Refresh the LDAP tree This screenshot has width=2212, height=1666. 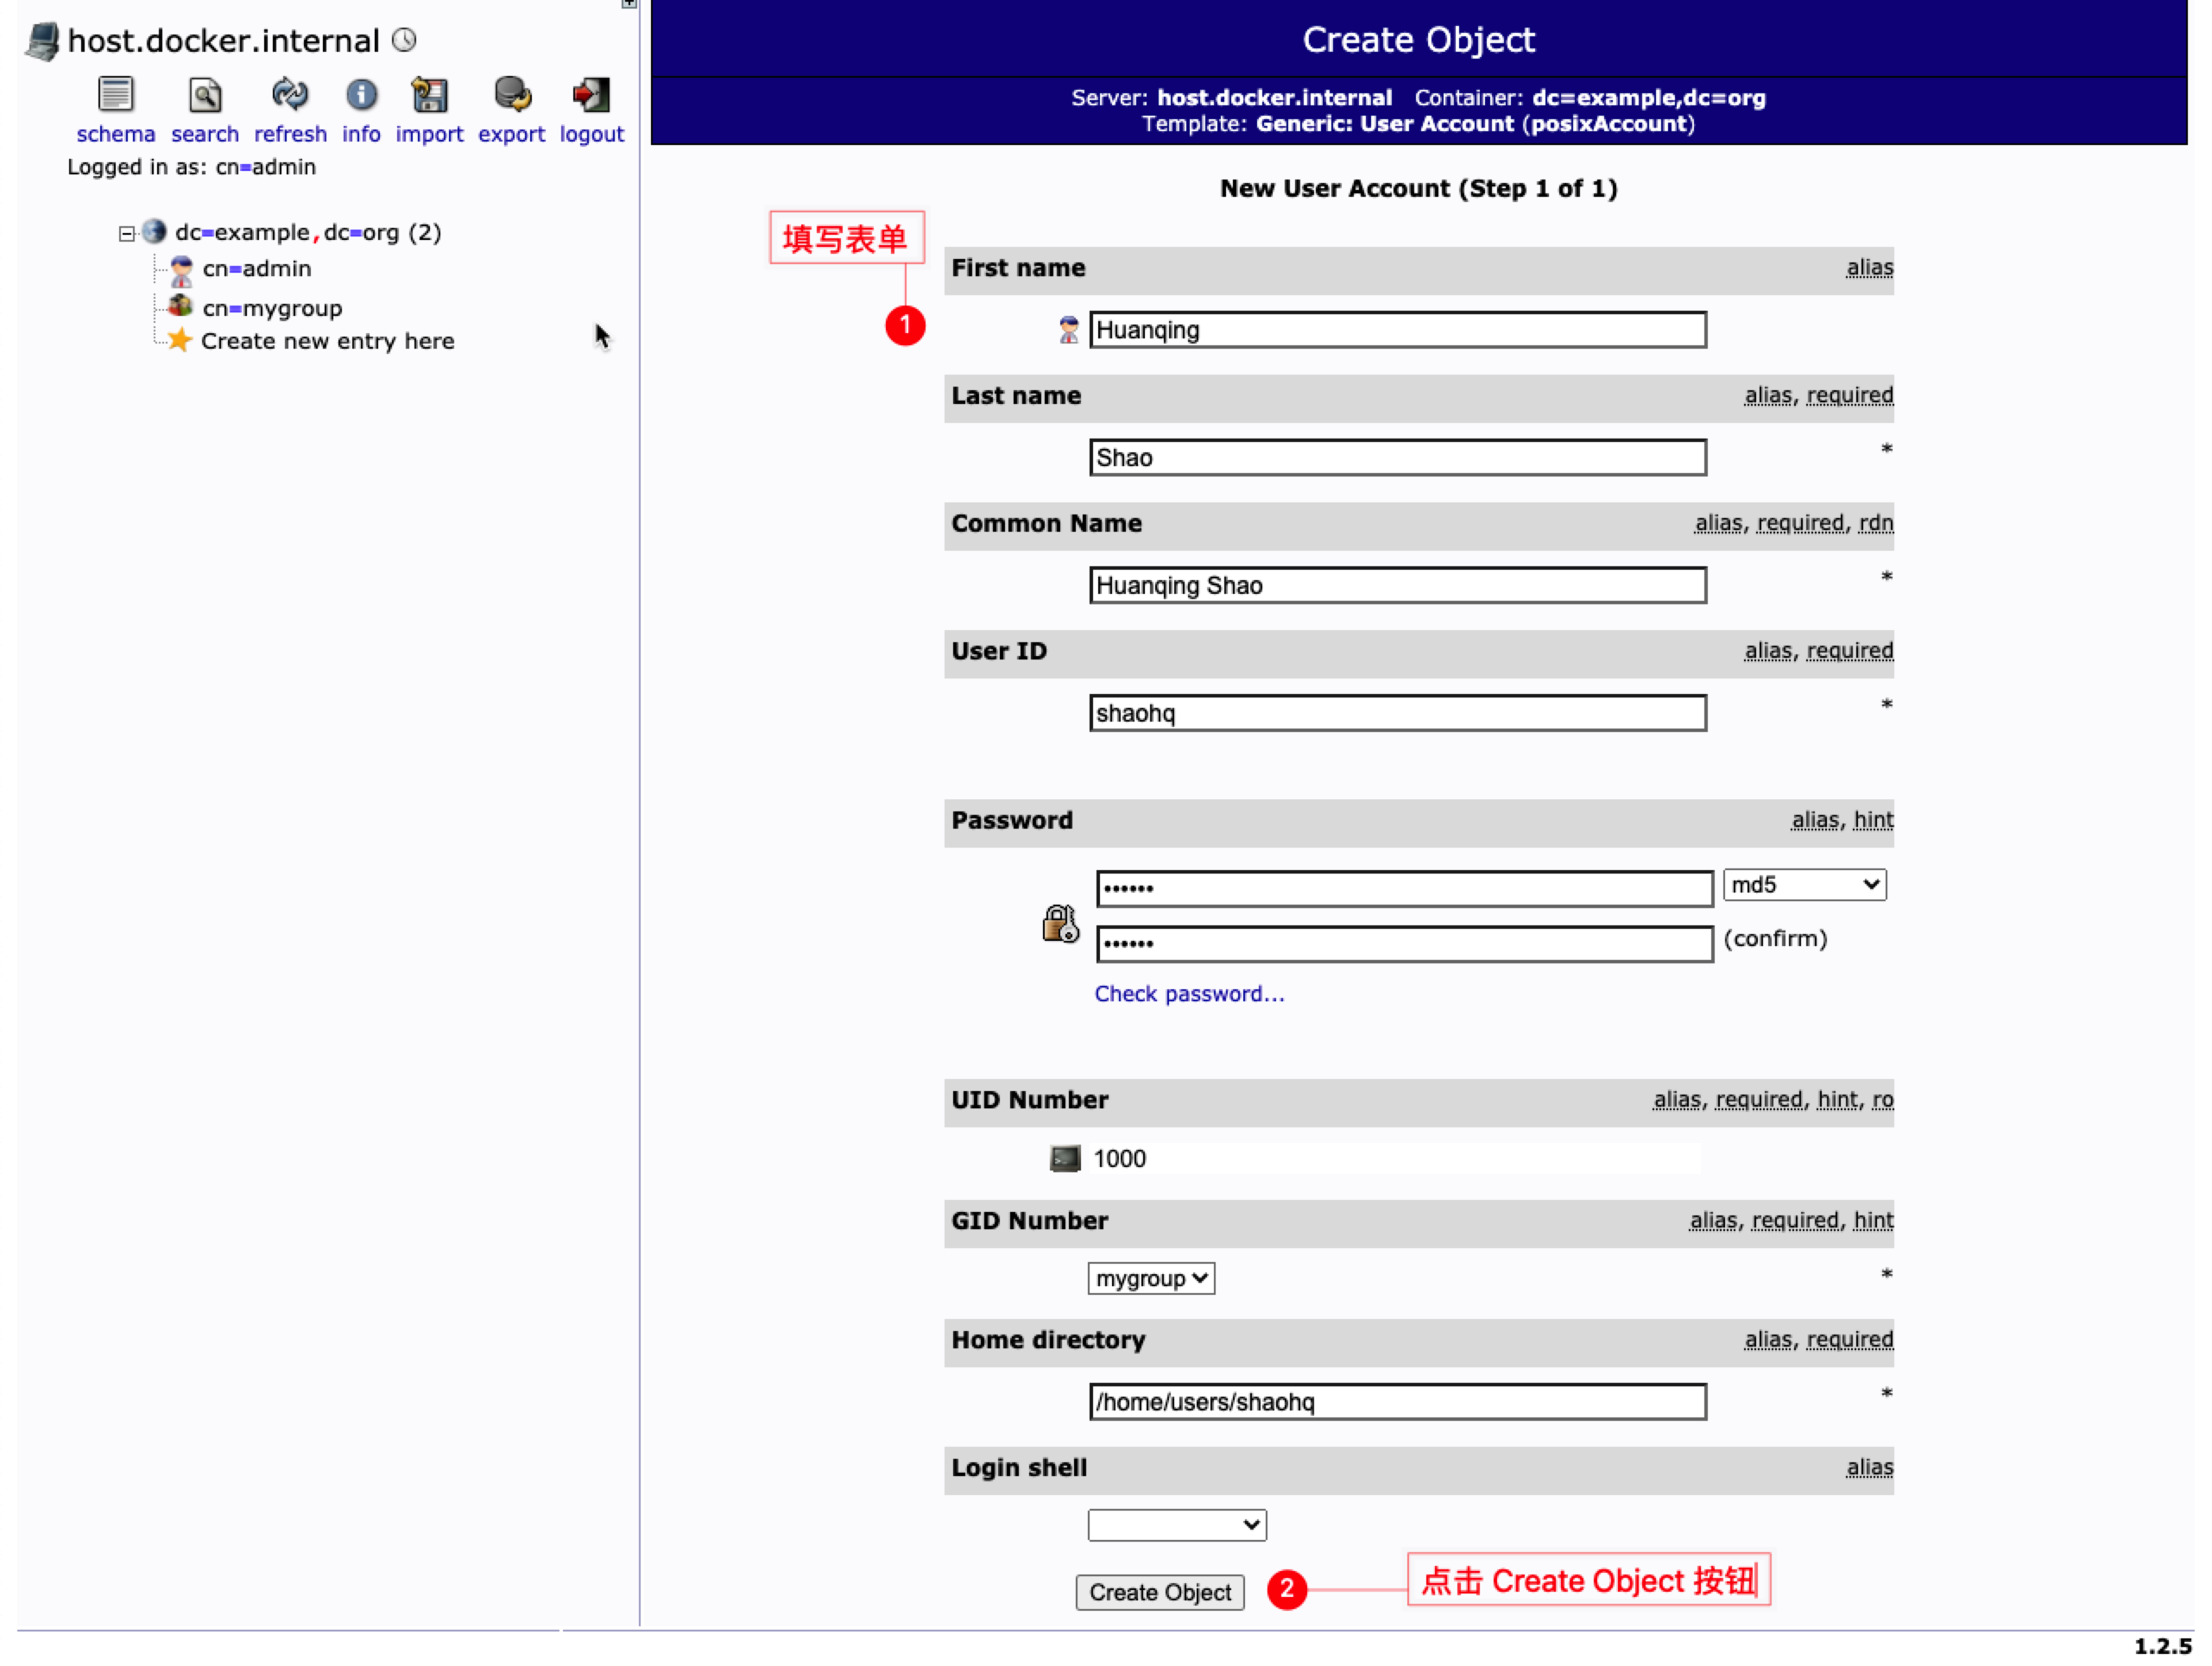tap(290, 95)
